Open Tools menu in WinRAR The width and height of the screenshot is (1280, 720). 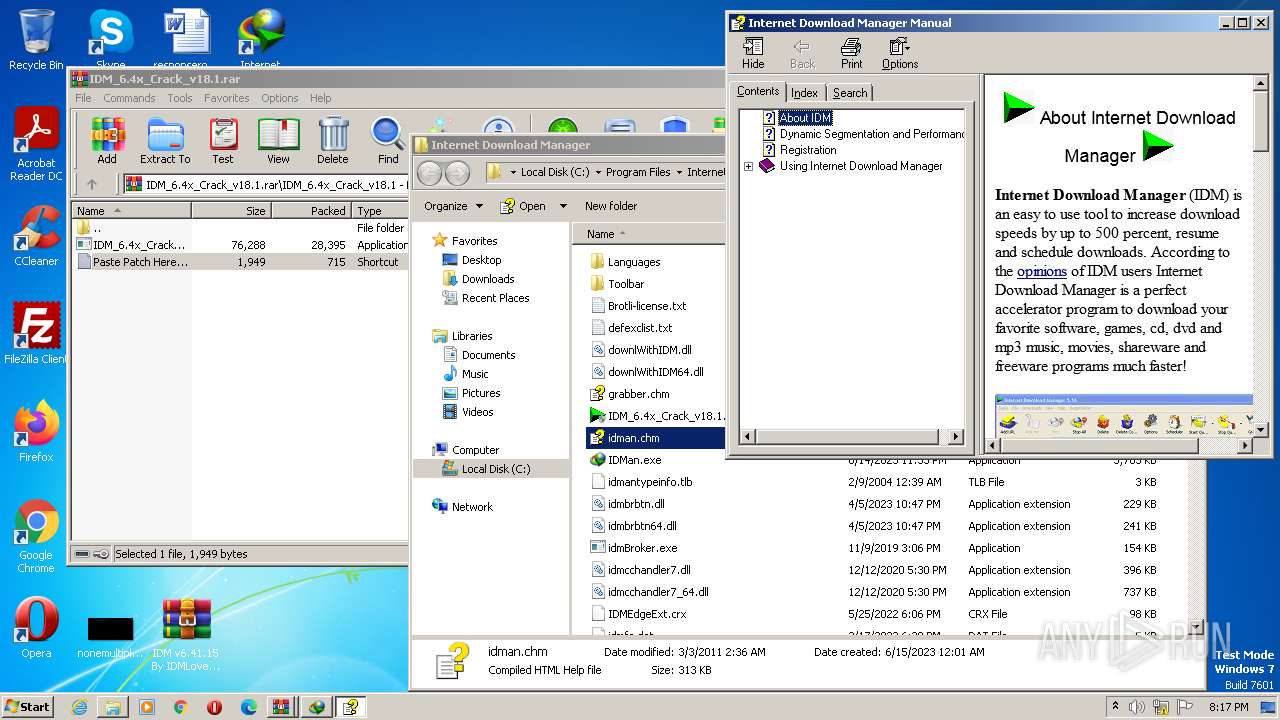180,98
